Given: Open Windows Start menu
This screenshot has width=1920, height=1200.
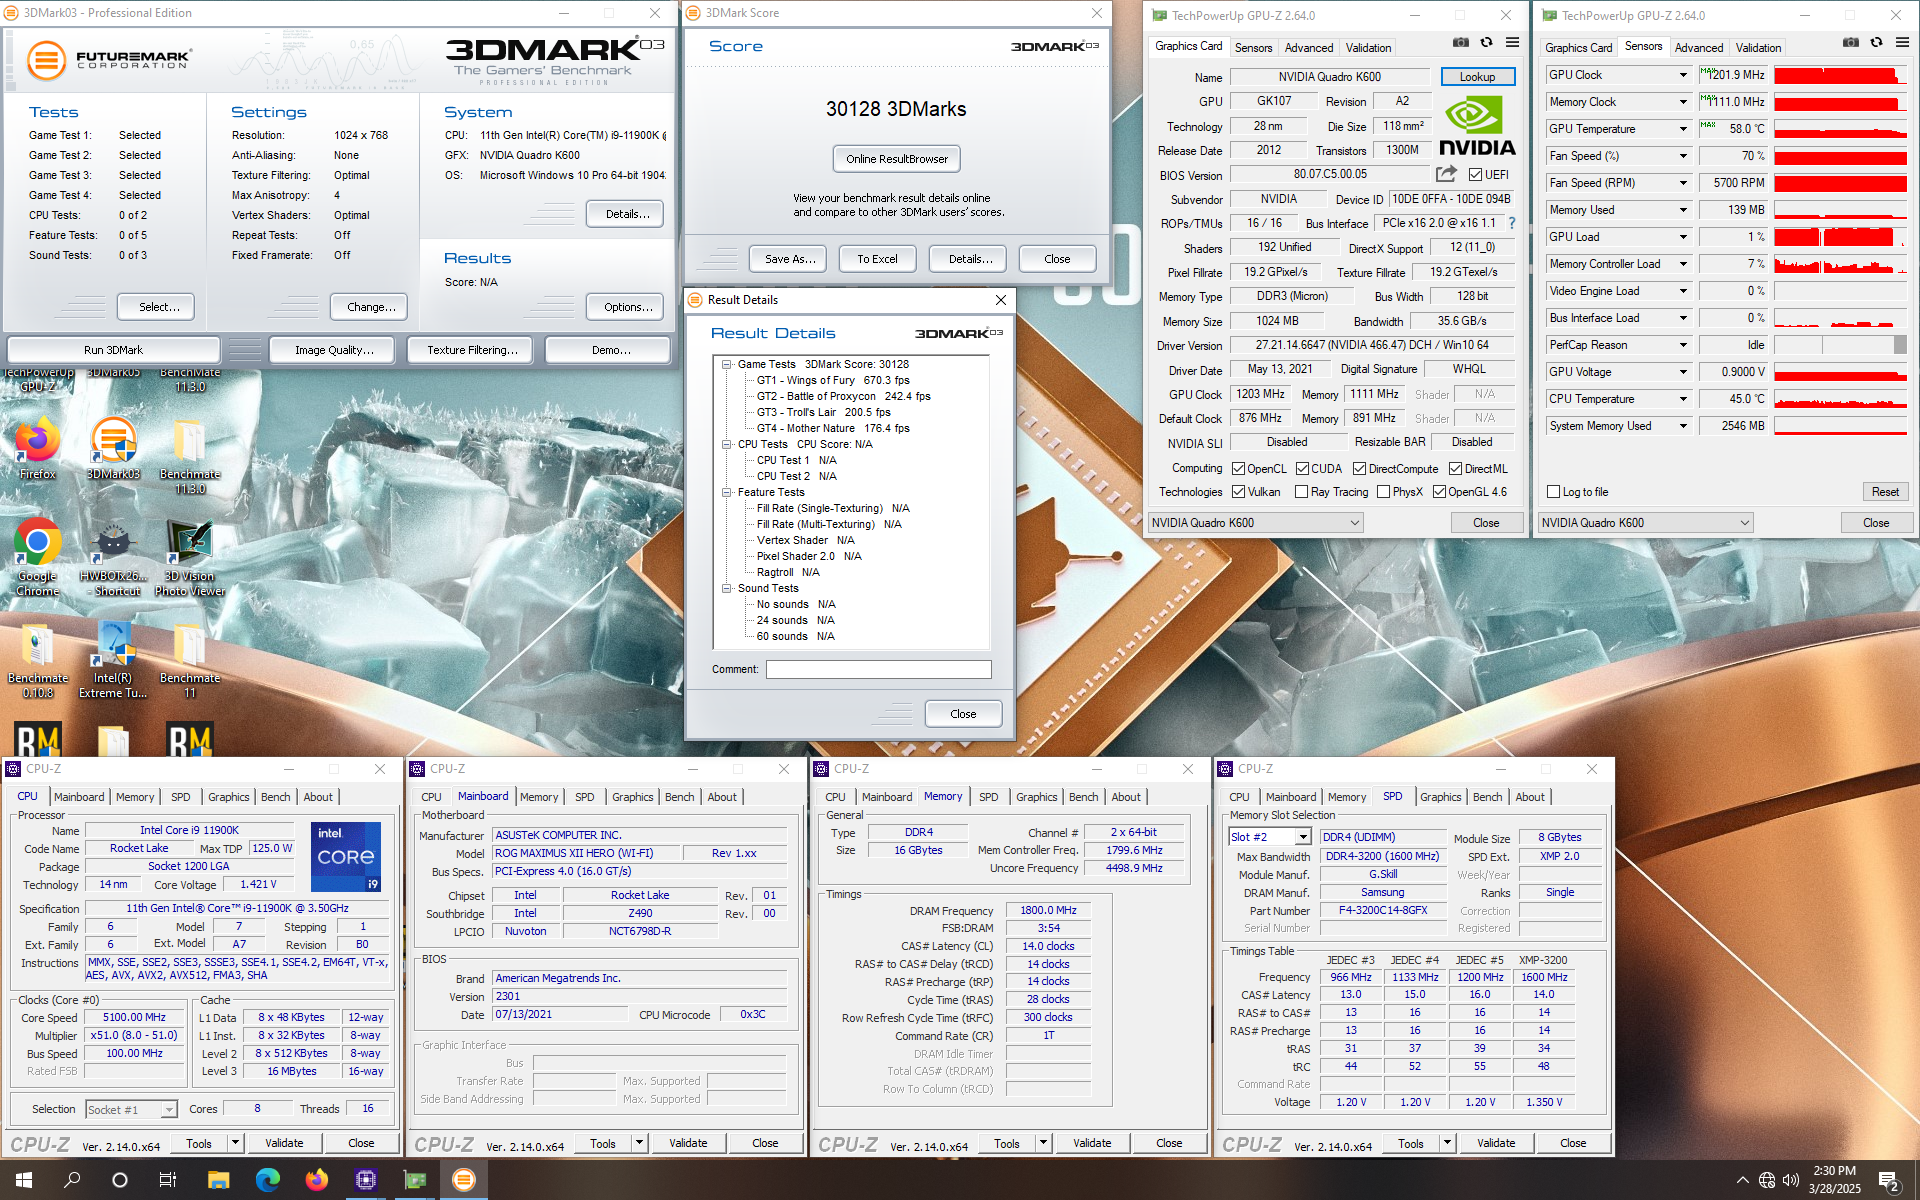Looking at the screenshot, I should (x=24, y=1180).
